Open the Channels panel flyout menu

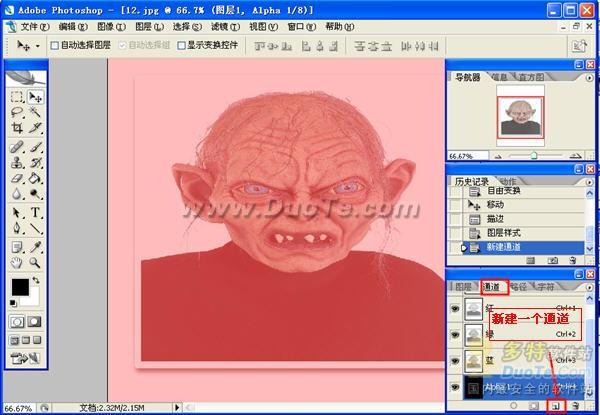(x=589, y=287)
